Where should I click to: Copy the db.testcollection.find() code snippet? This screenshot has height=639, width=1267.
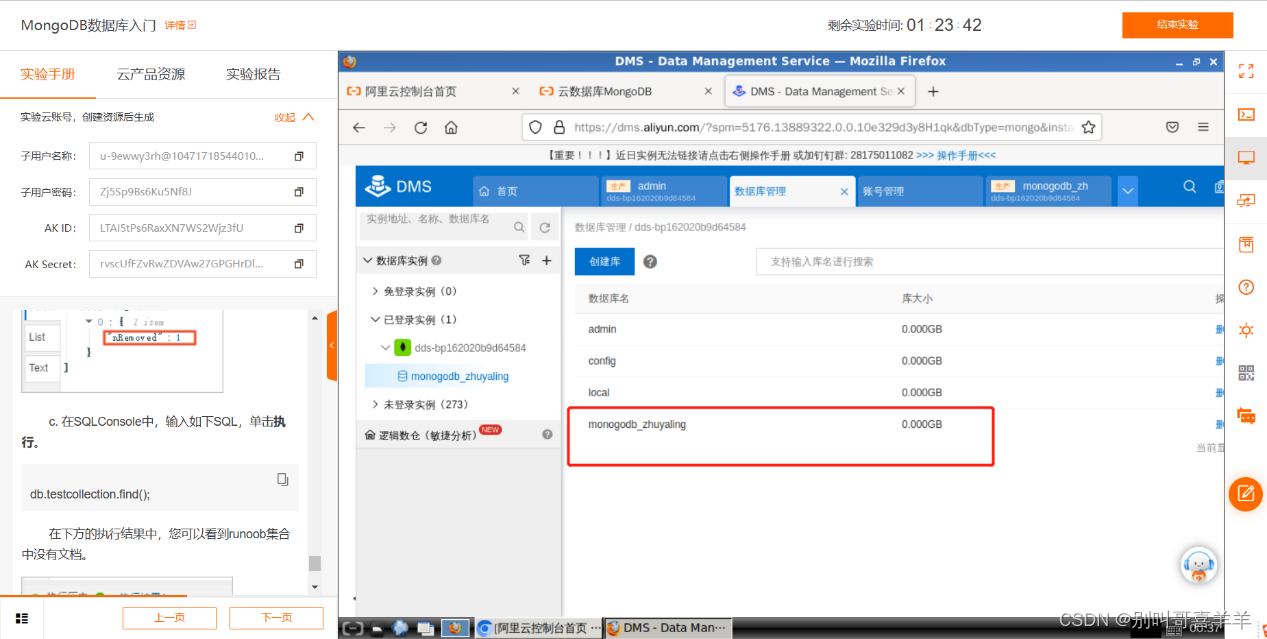(x=283, y=479)
